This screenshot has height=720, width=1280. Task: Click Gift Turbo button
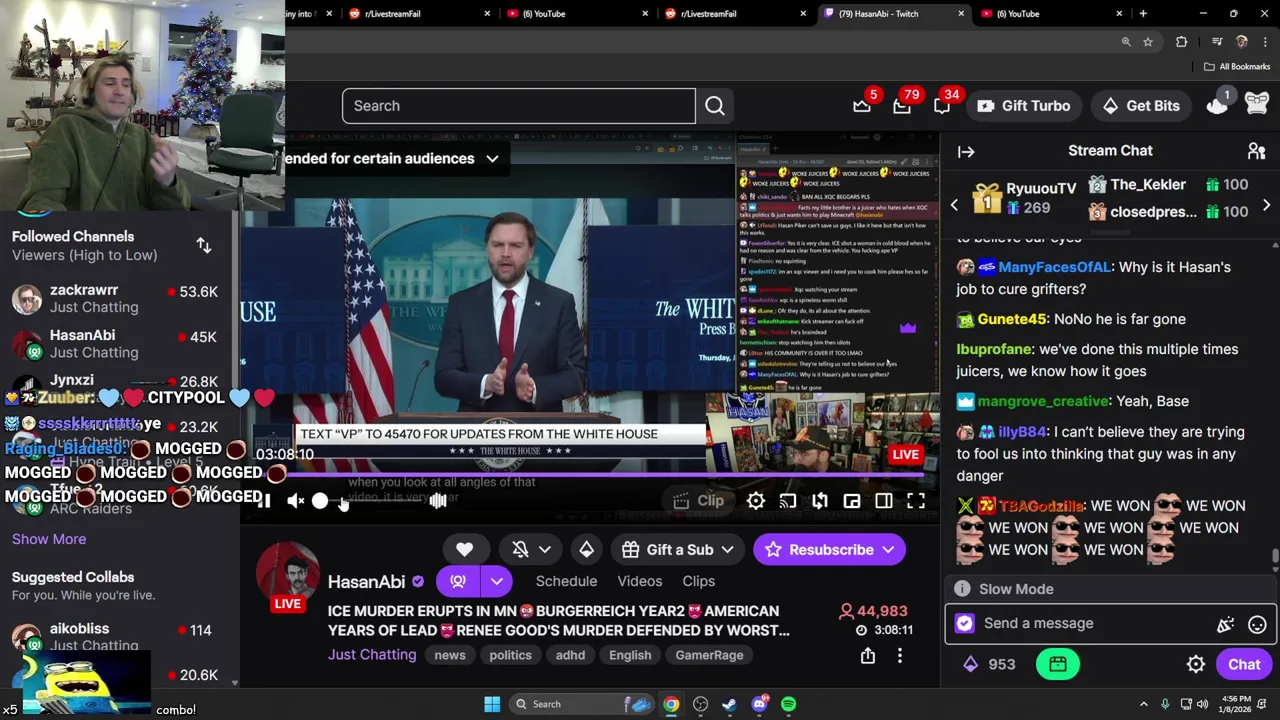pos(1023,106)
